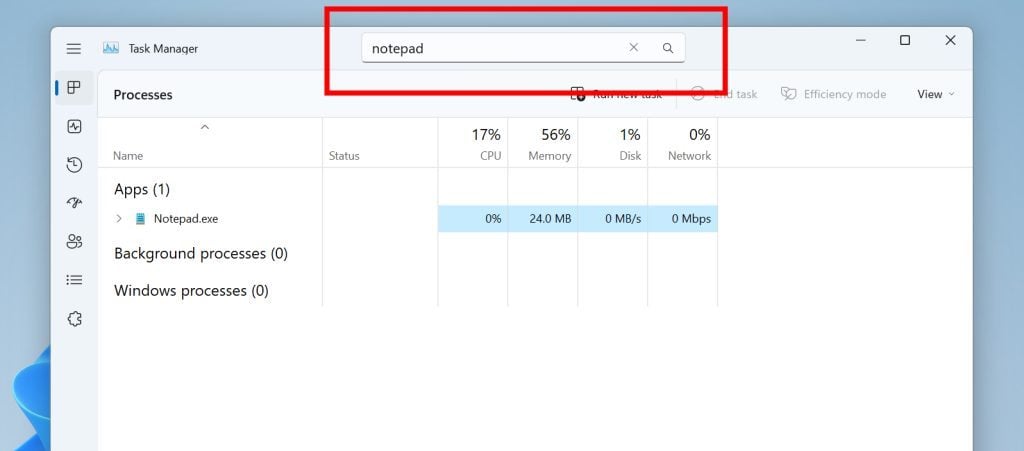Expand the Notepad.exe process row
1024x451 pixels.
pyautogui.click(x=119, y=219)
